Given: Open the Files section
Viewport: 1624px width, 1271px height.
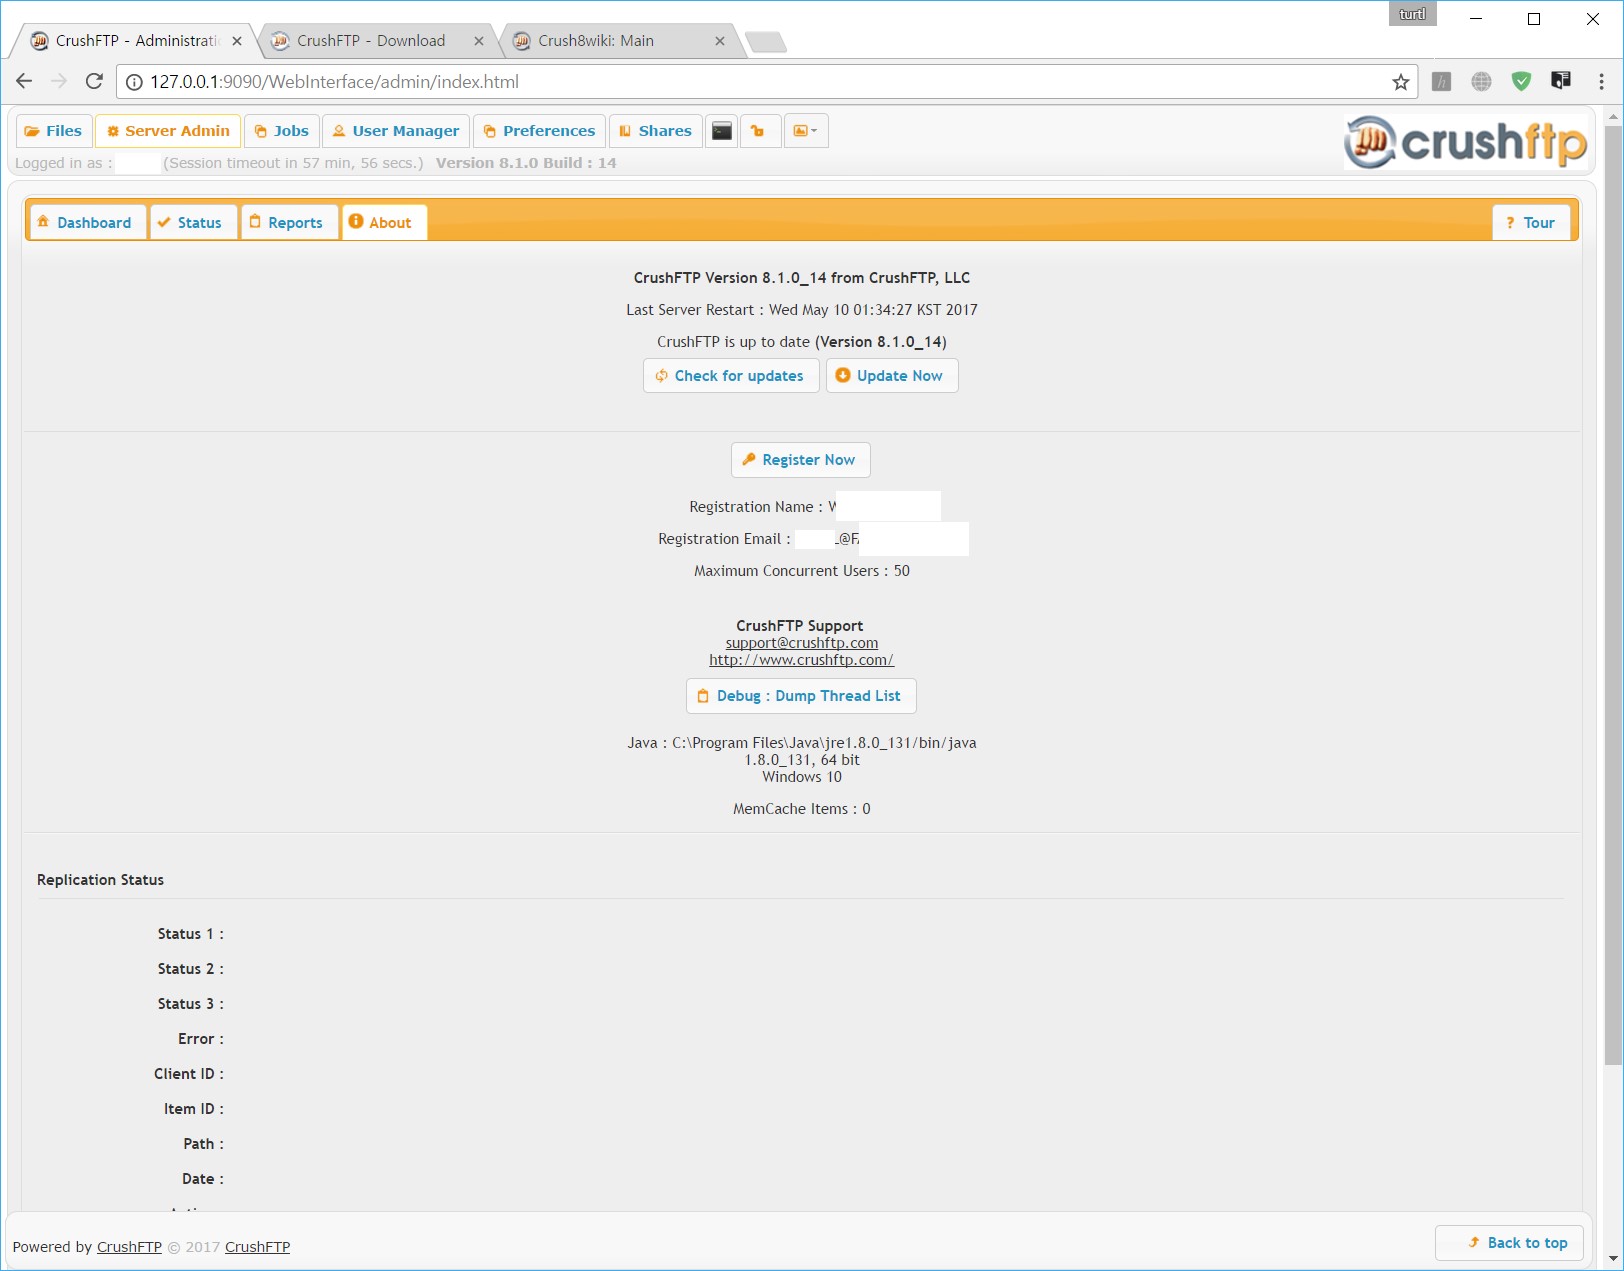Looking at the screenshot, I should 54,131.
